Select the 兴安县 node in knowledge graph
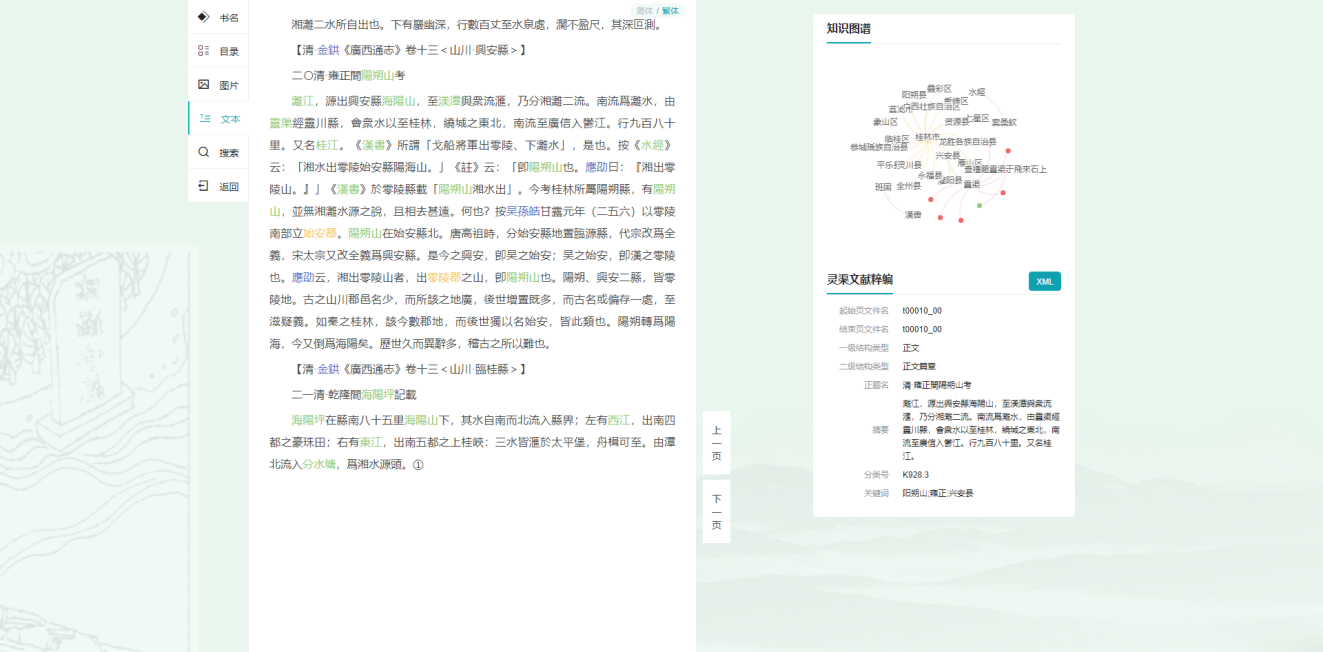The height and width of the screenshot is (652, 1323). click(x=947, y=155)
